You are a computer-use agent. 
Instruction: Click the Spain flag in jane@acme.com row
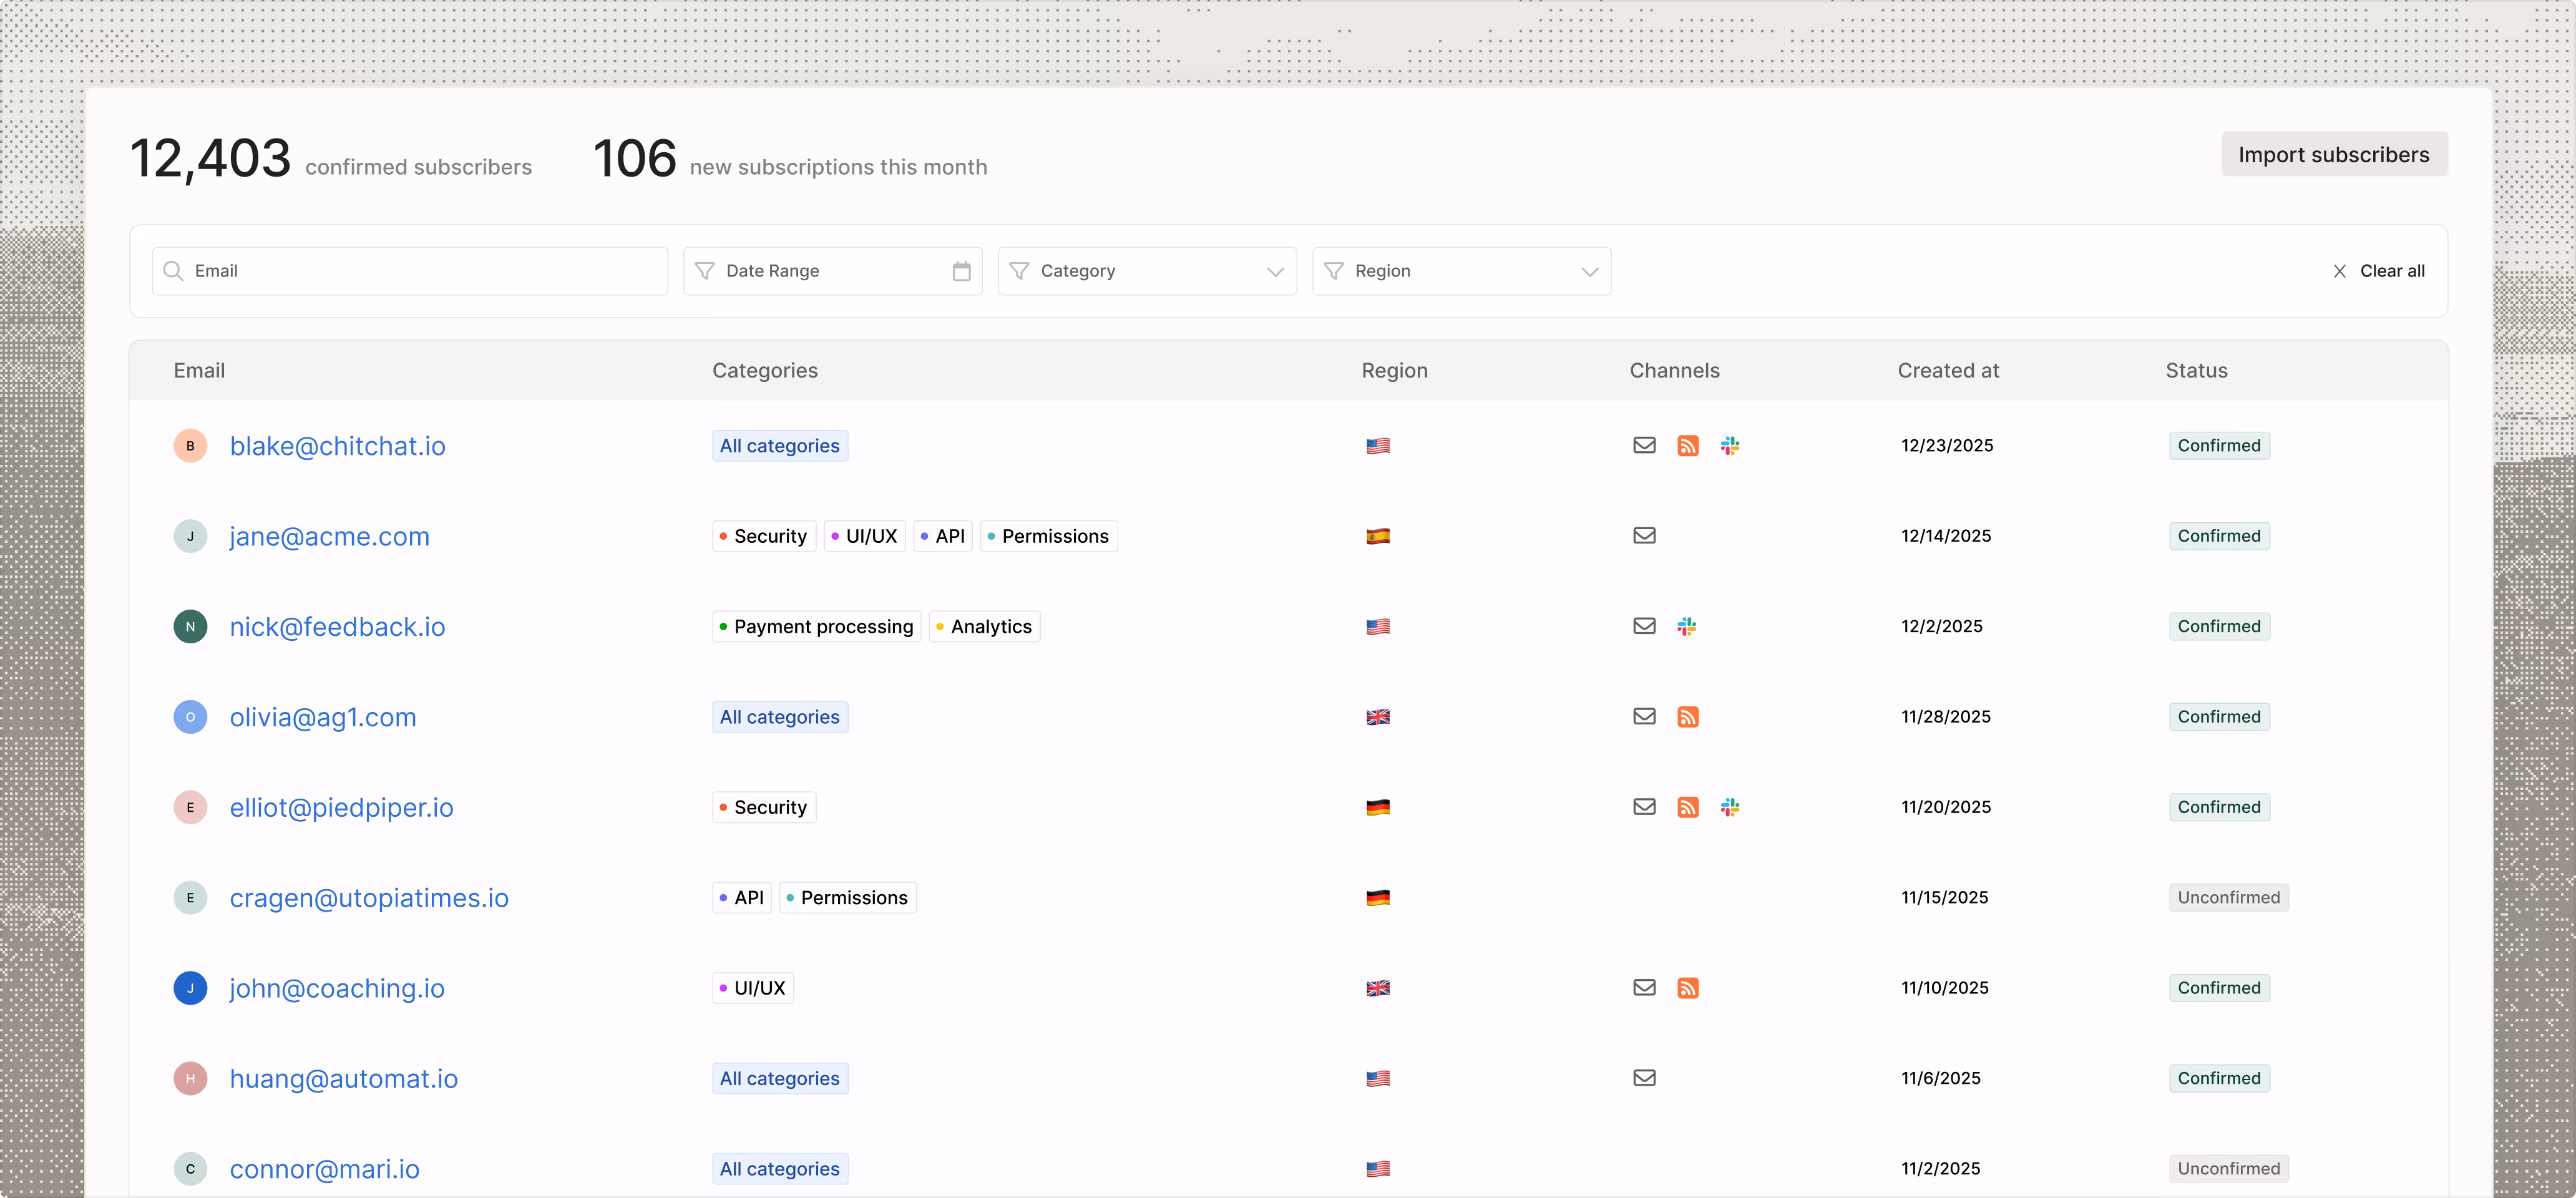coord(1378,536)
